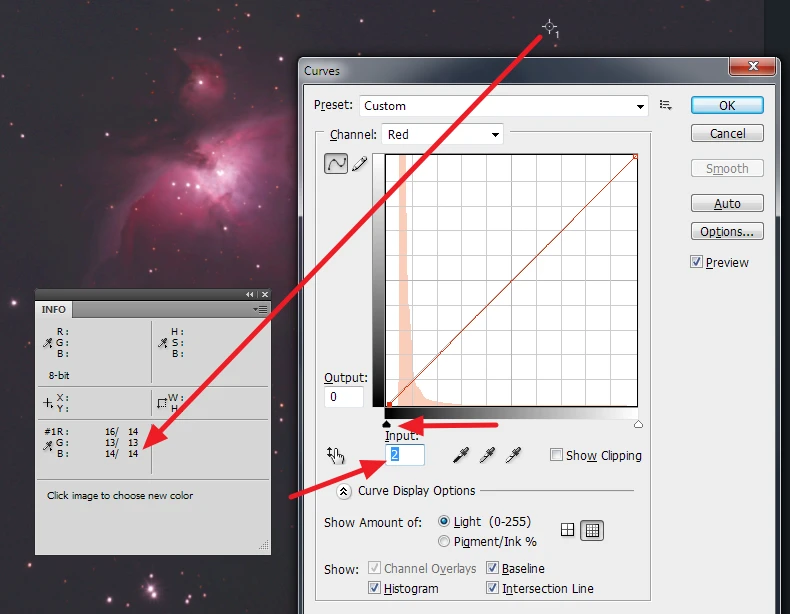Select the pencil draw curve tool

tap(360, 164)
